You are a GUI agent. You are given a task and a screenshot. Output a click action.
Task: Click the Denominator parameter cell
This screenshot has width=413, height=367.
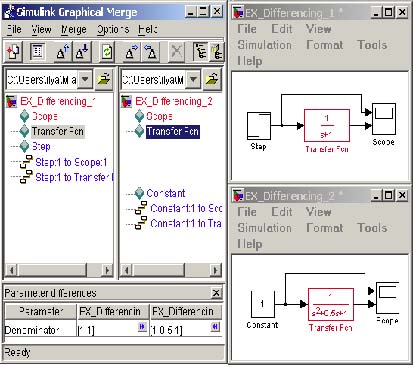(40, 330)
